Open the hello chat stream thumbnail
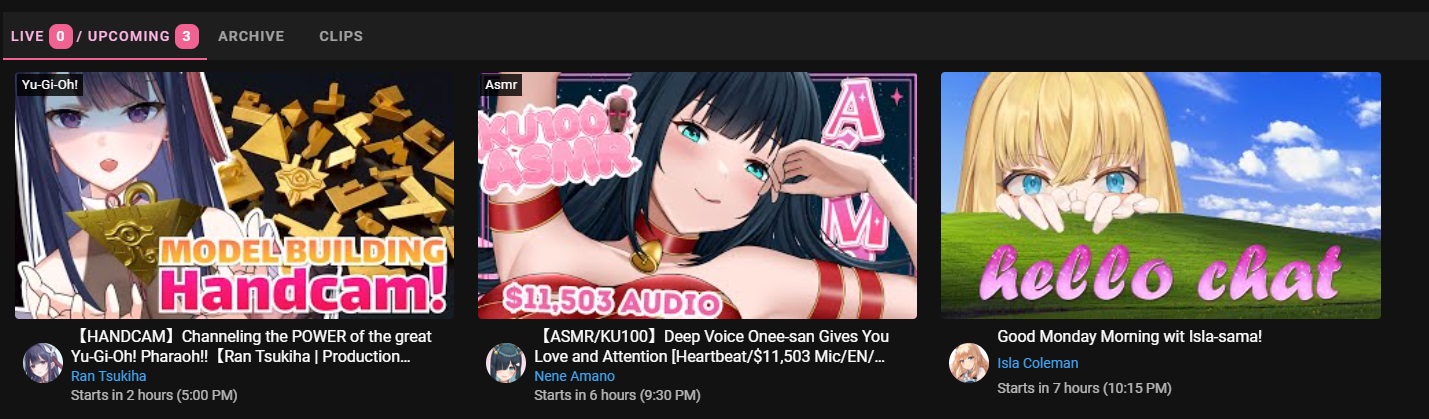1429x419 pixels. (1160, 195)
